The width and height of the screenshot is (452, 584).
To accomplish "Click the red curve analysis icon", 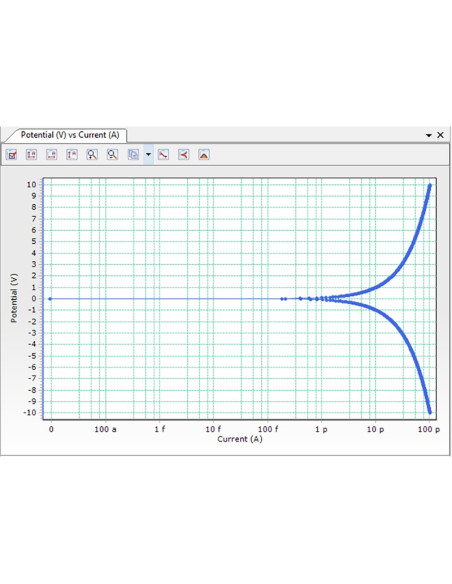I will point(163,155).
